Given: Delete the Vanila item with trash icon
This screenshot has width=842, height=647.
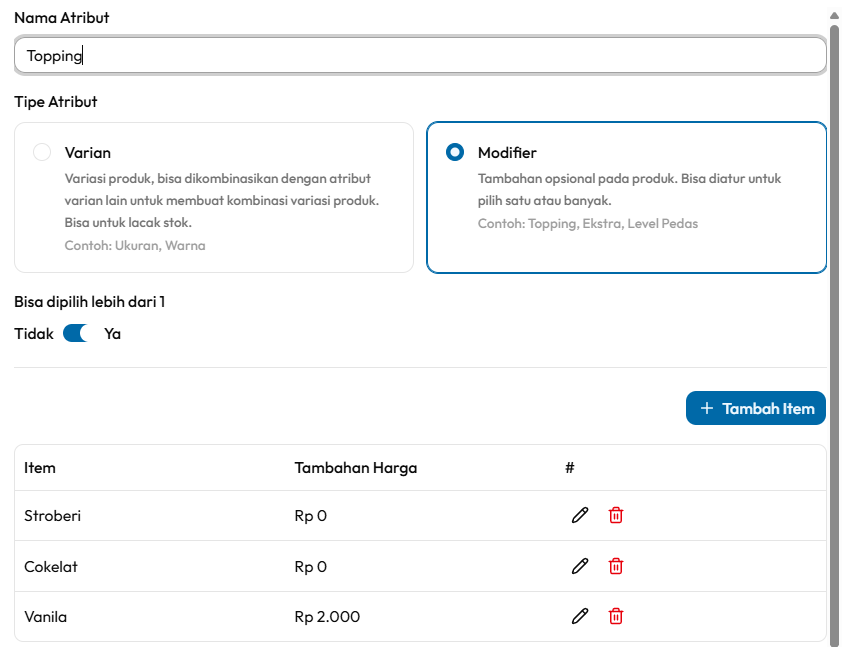Looking at the screenshot, I should [616, 616].
